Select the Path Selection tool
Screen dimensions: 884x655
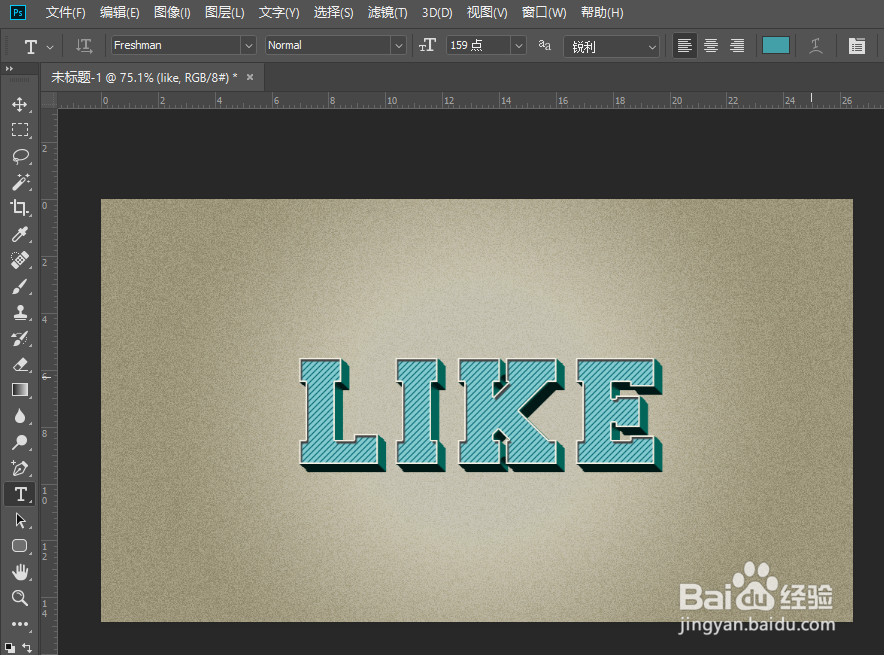tap(20, 520)
